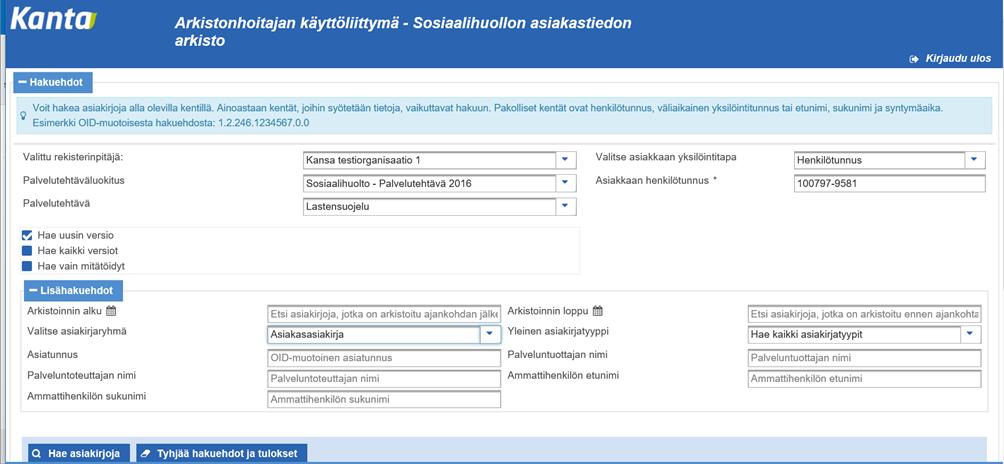Click the Ammattihenkilön etunimi field
Viewport: 1004px width, 464px height.
coord(864,379)
